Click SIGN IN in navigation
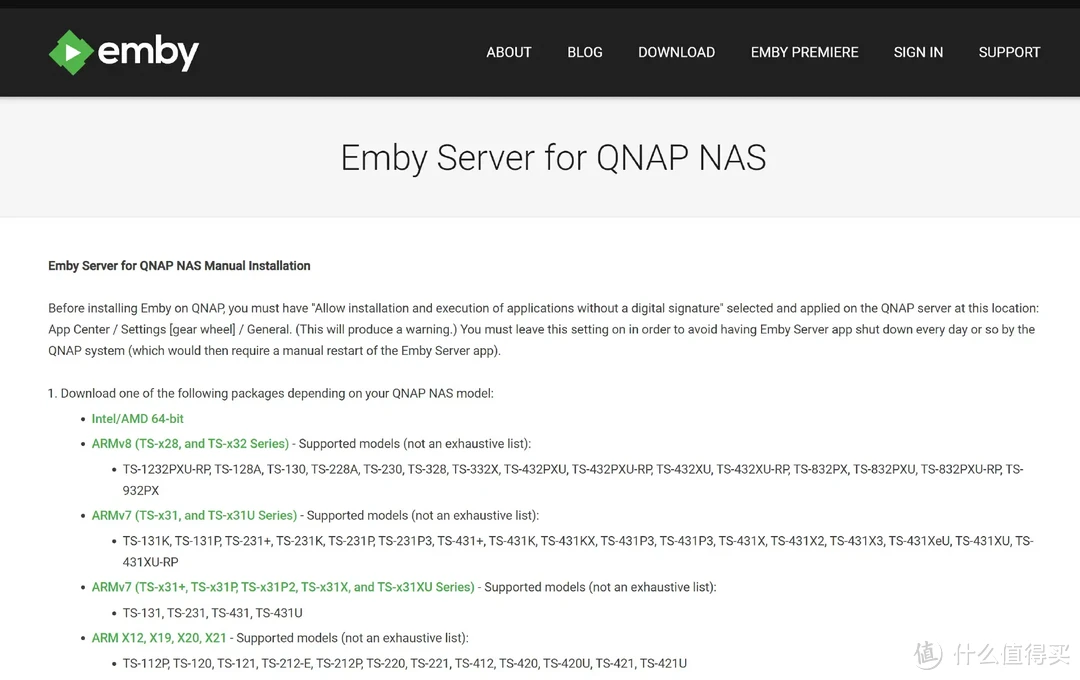The height and width of the screenshot is (680, 1080). click(918, 52)
